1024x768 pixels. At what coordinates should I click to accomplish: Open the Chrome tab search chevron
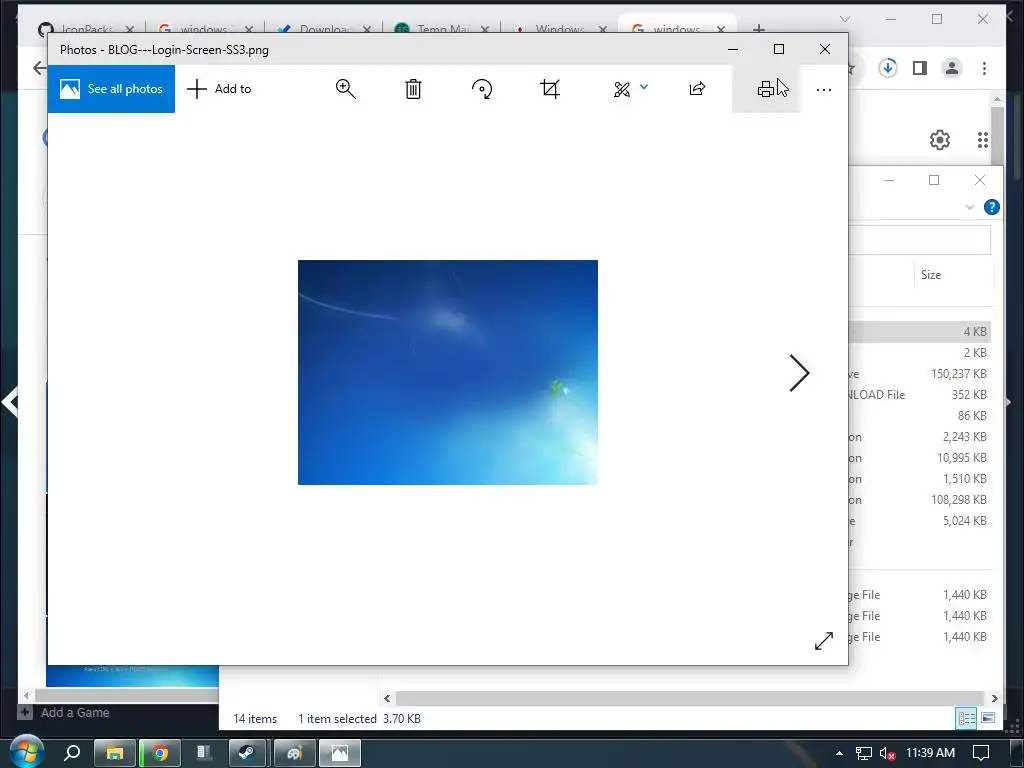[x=845, y=19]
